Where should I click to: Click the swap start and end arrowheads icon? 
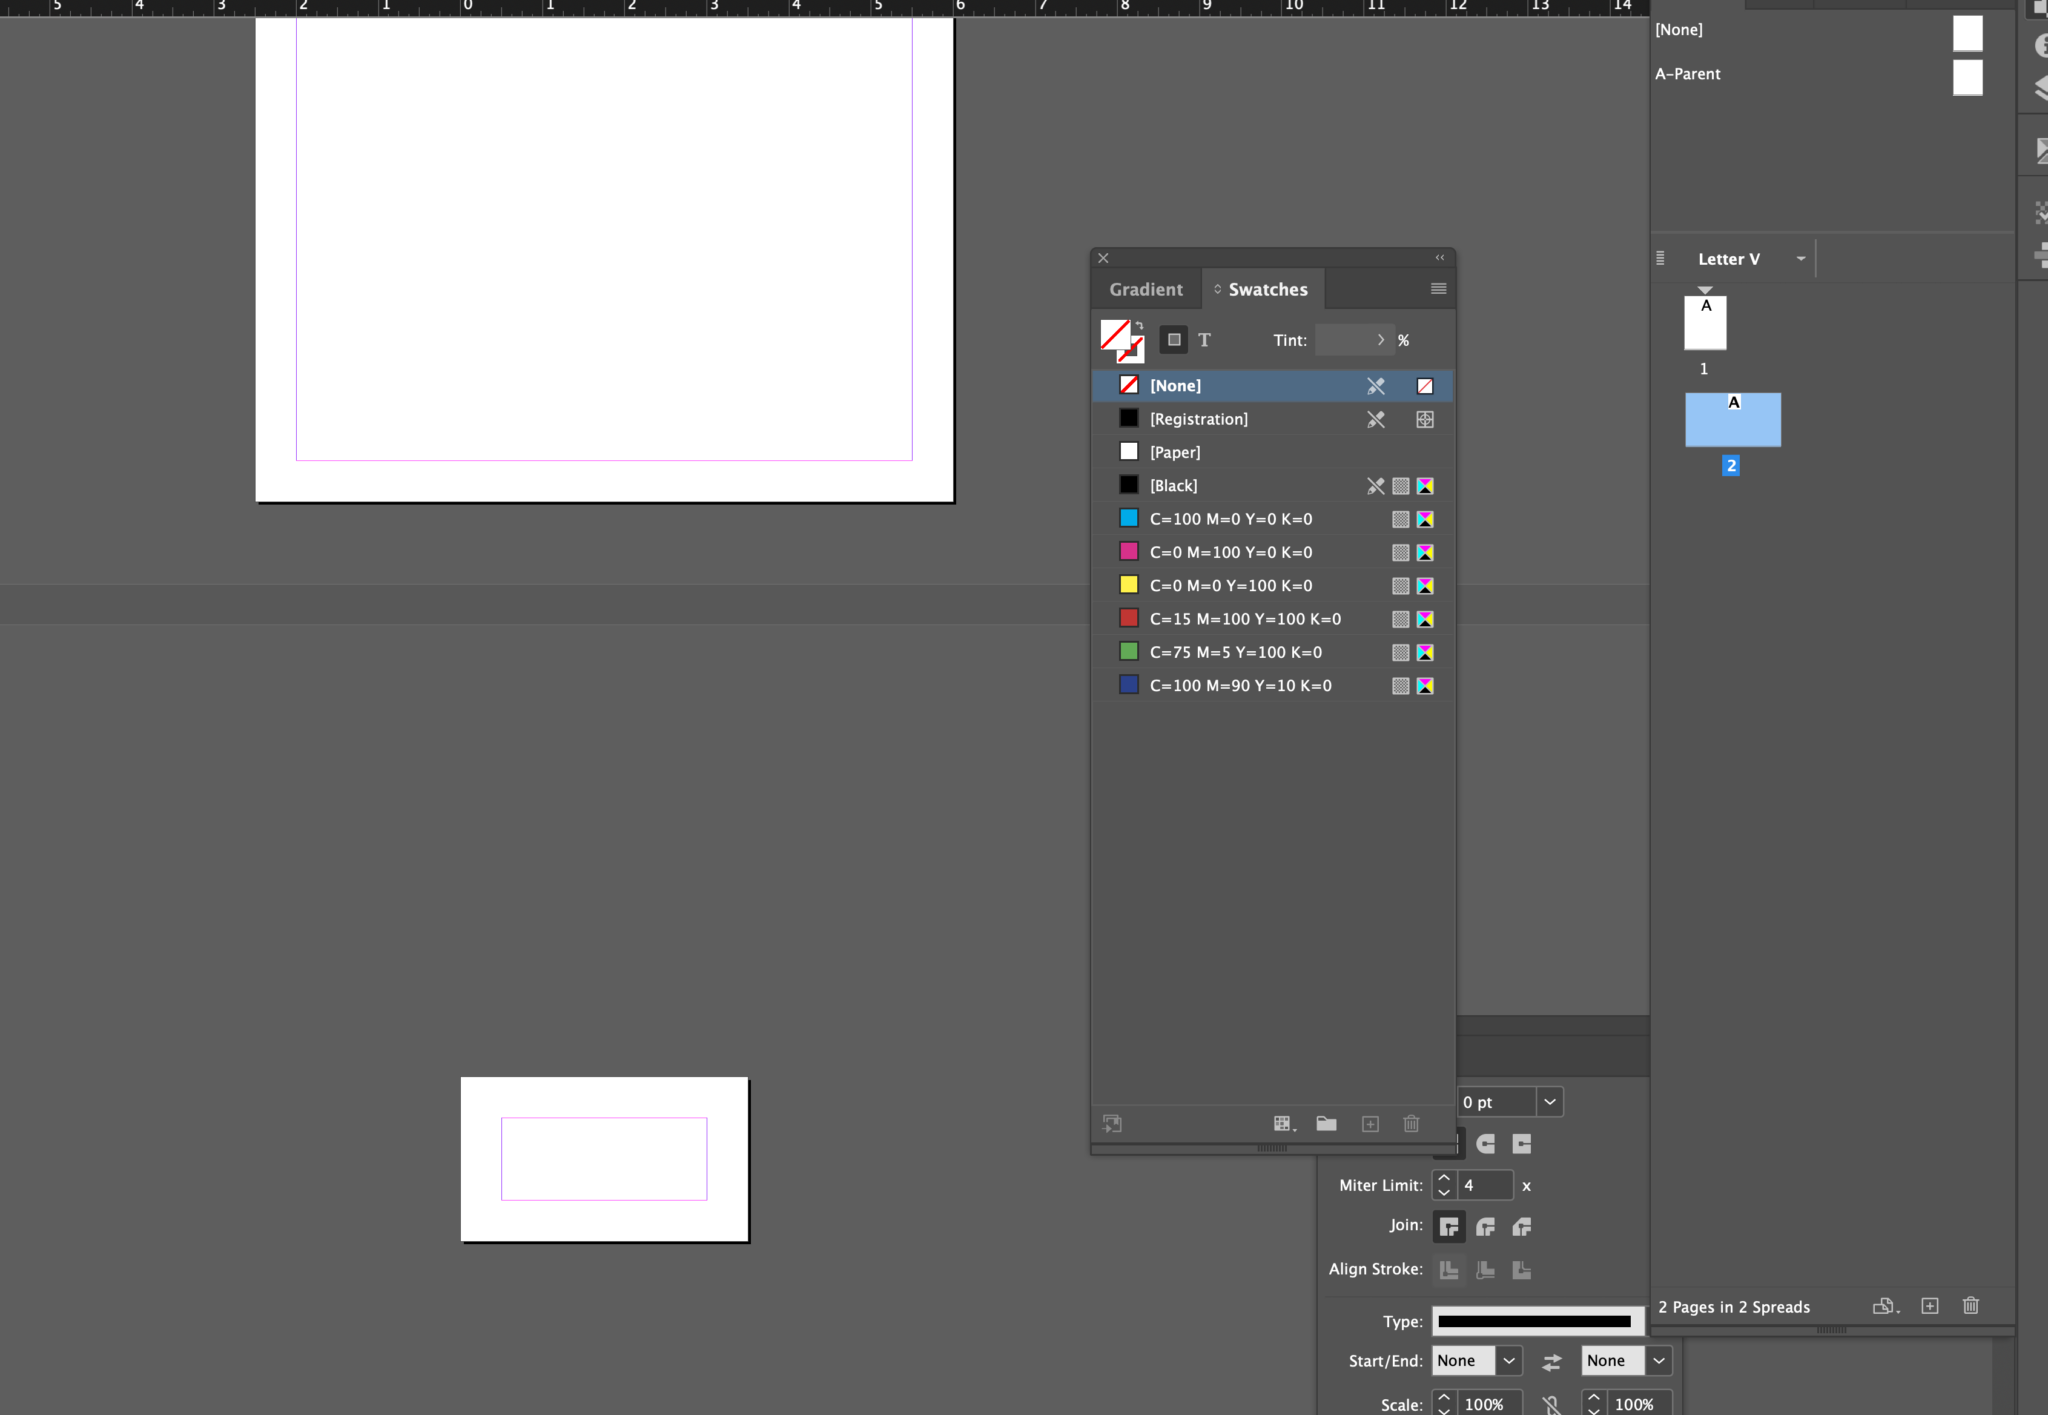(x=1551, y=1361)
